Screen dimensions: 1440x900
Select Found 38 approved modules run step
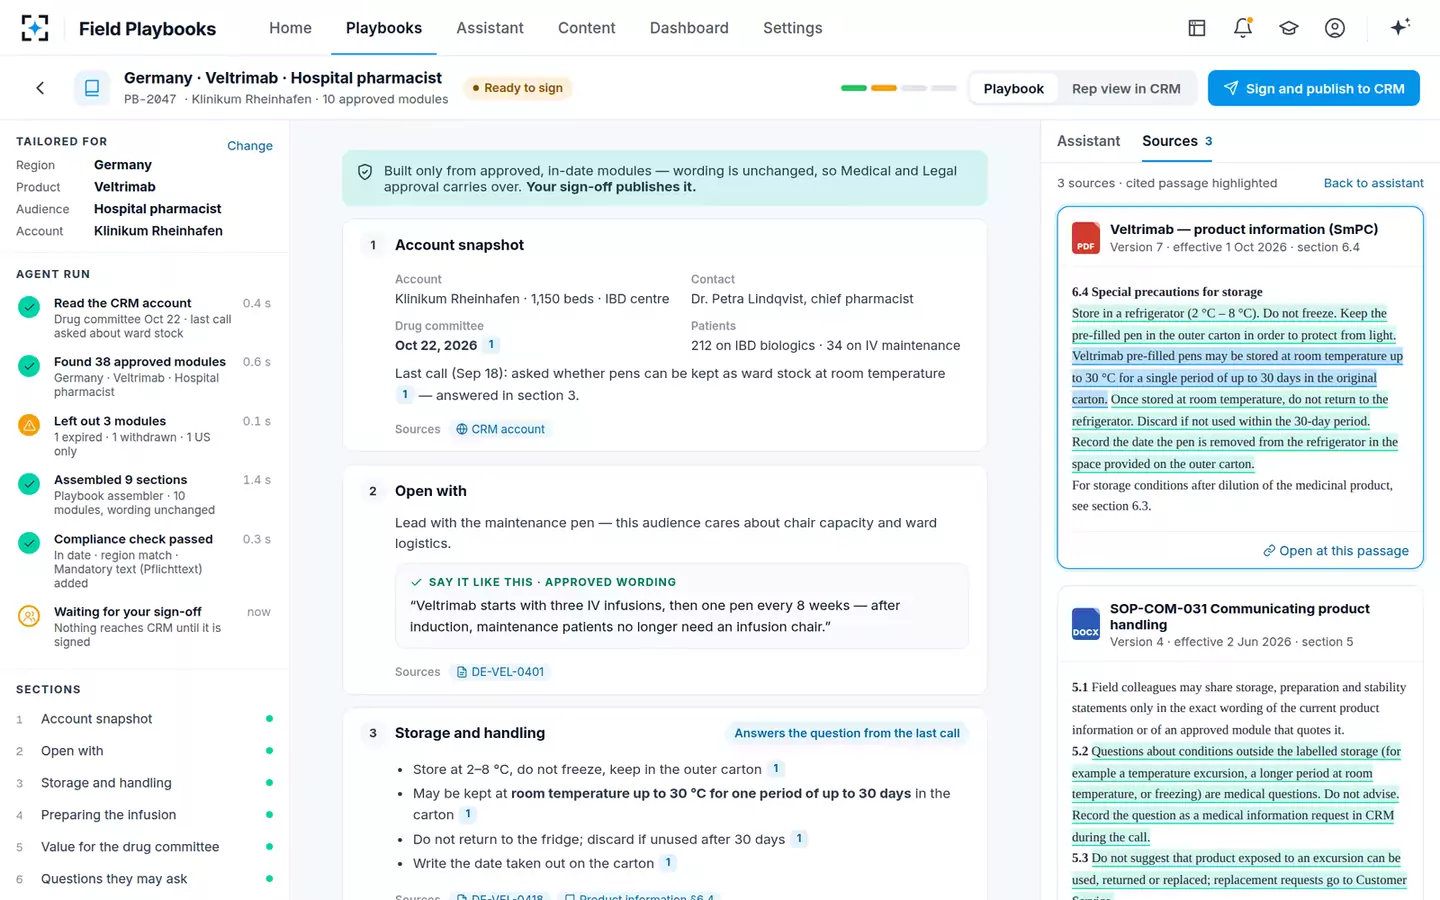(x=145, y=376)
